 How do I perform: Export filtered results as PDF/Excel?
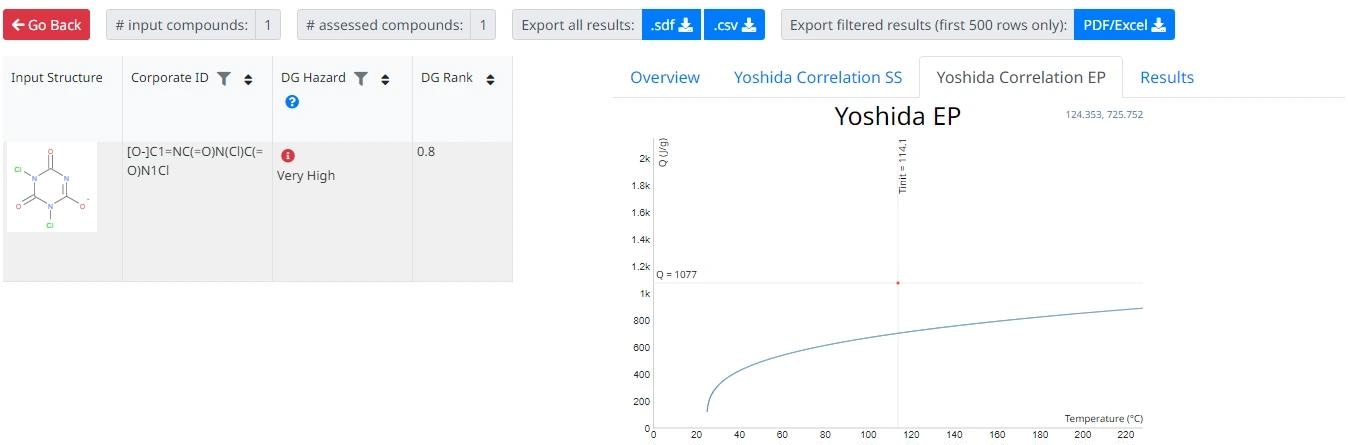click(x=1124, y=24)
